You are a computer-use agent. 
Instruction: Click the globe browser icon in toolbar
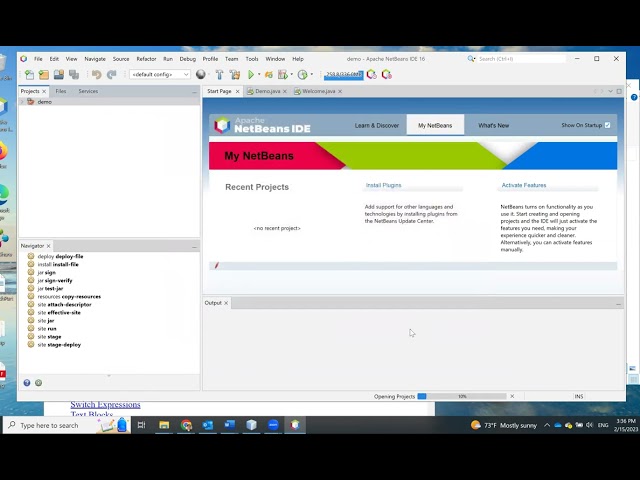point(200,74)
